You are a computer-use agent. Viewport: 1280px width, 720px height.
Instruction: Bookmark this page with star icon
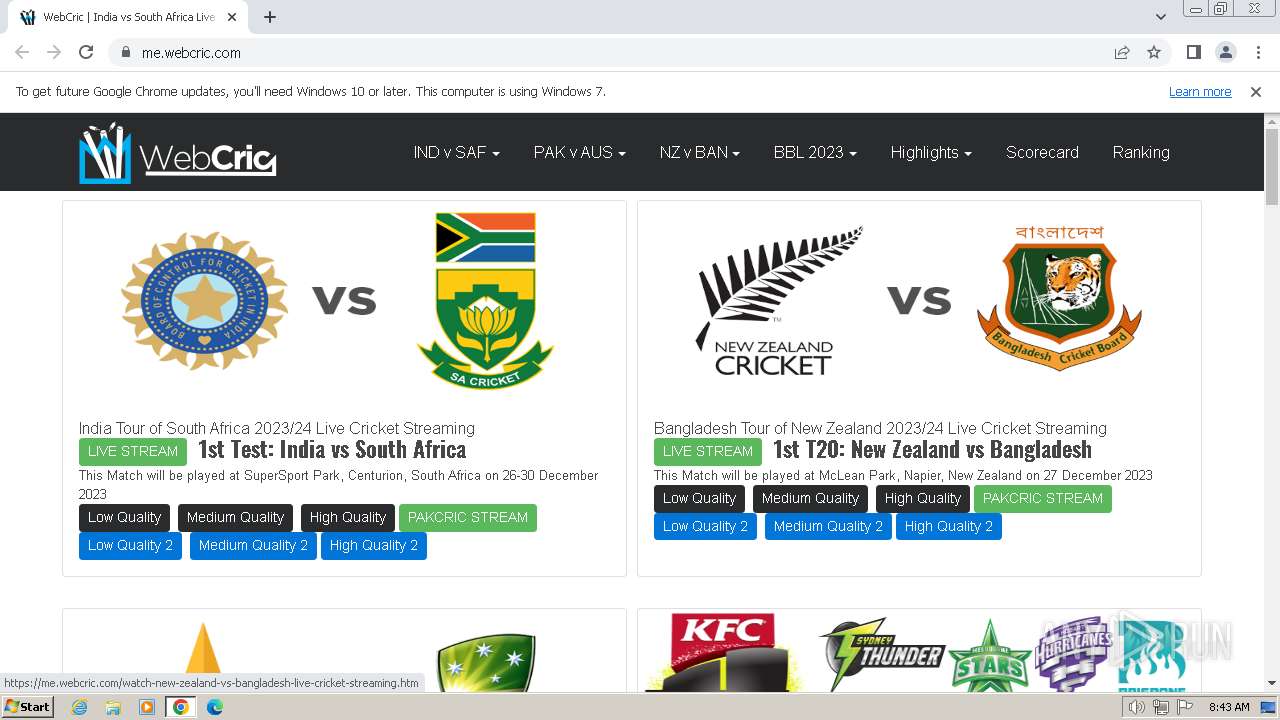[1154, 53]
